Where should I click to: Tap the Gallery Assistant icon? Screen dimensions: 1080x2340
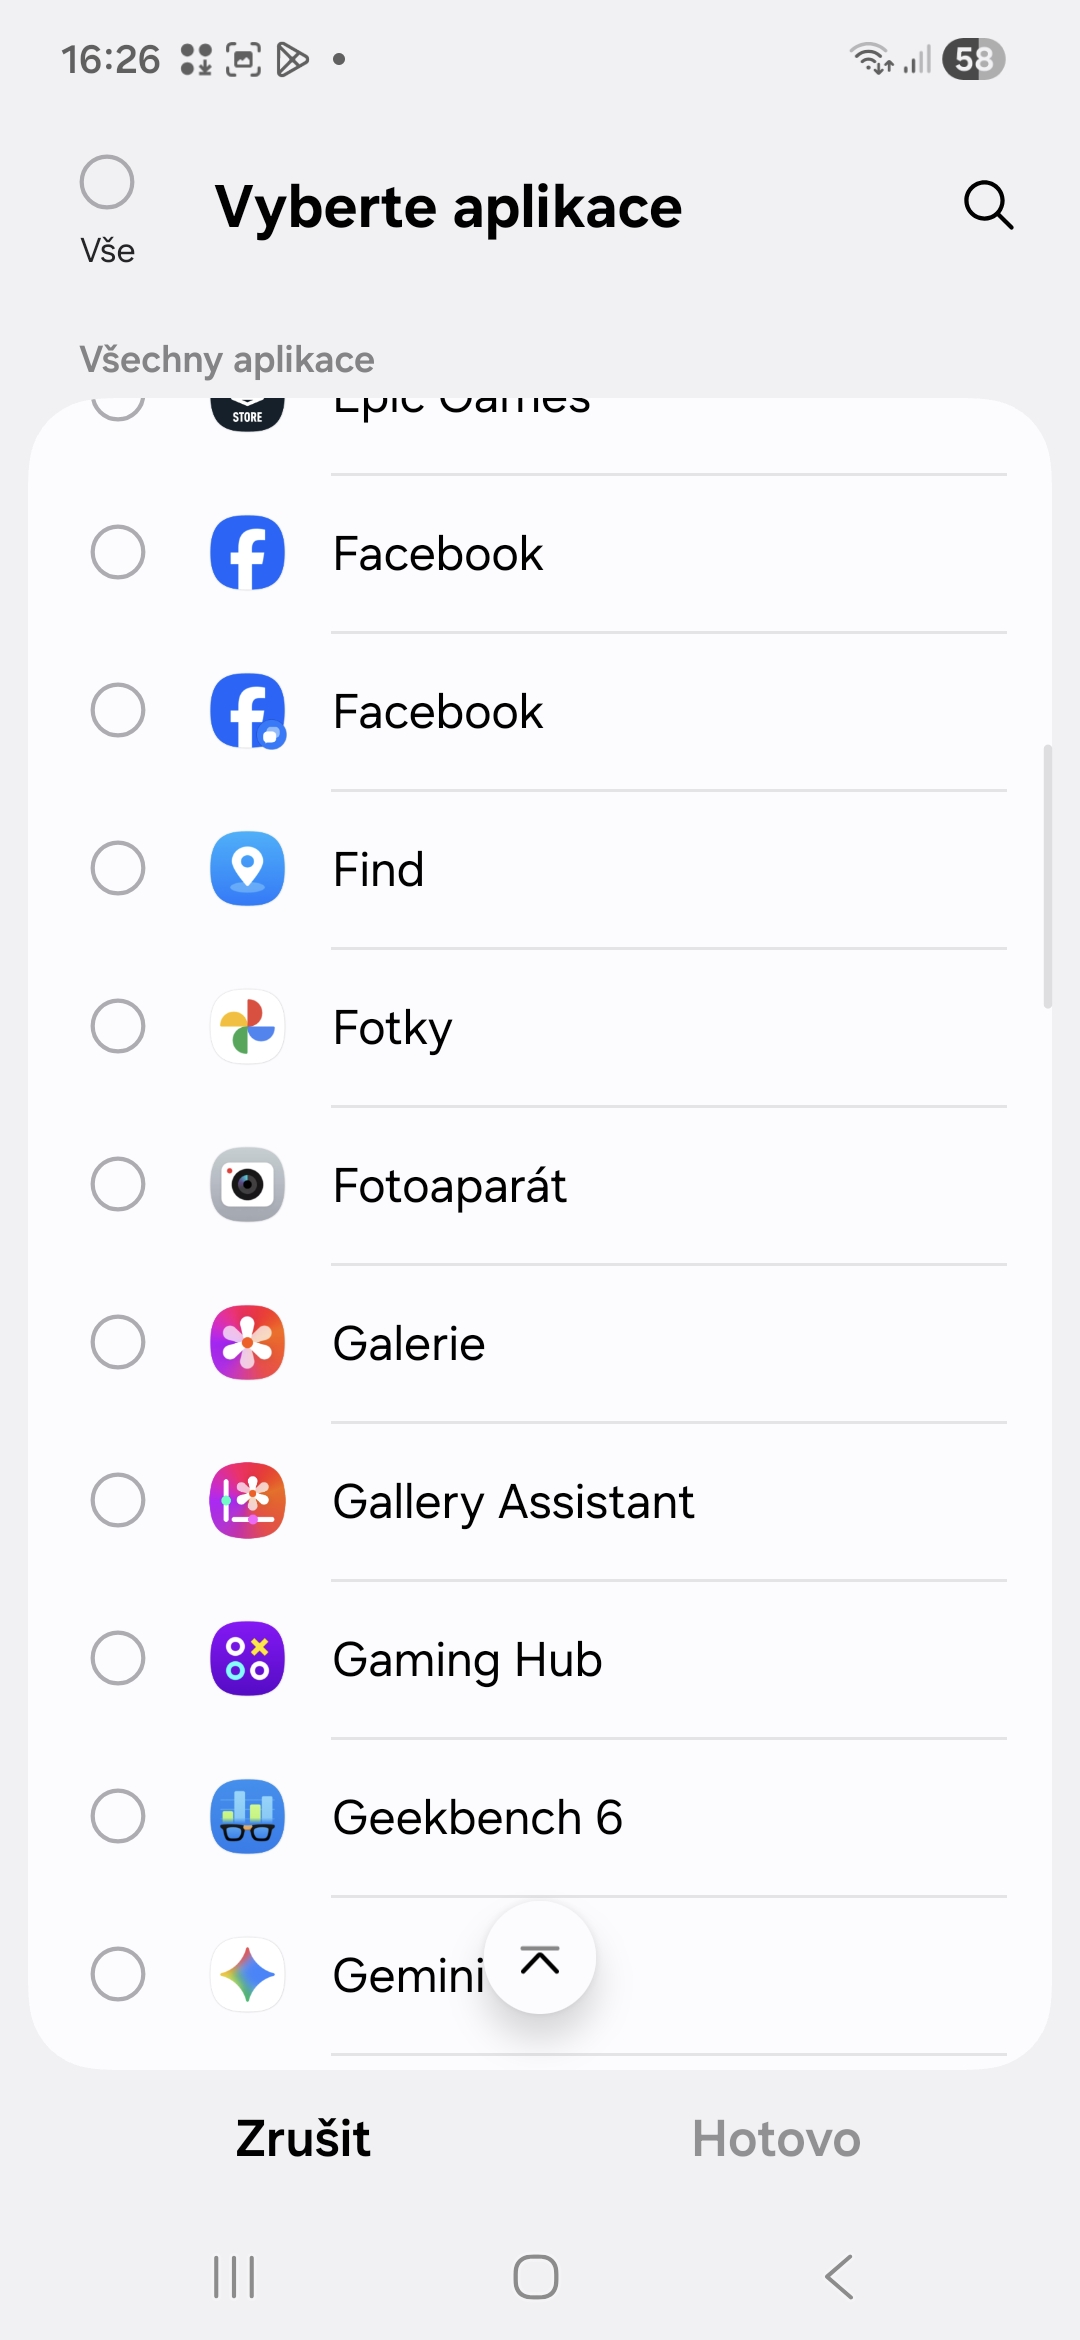247,1501
